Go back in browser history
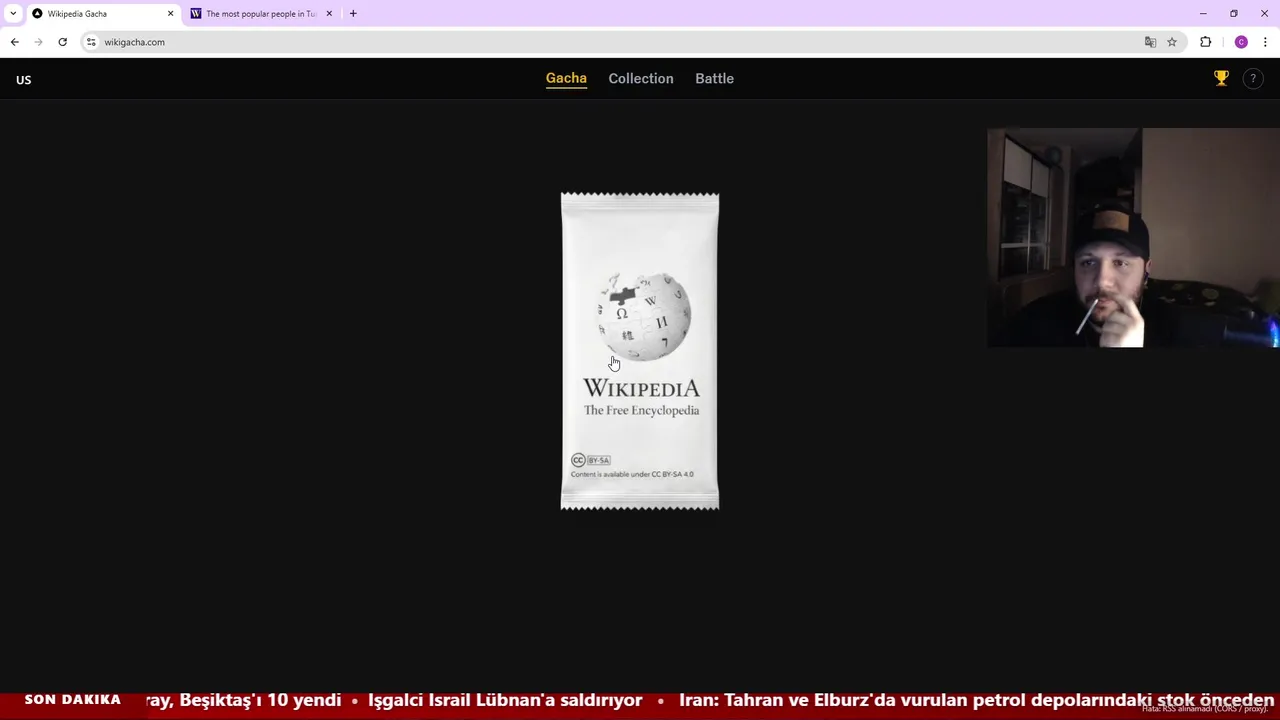This screenshot has height=720, width=1280. coord(14,42)
